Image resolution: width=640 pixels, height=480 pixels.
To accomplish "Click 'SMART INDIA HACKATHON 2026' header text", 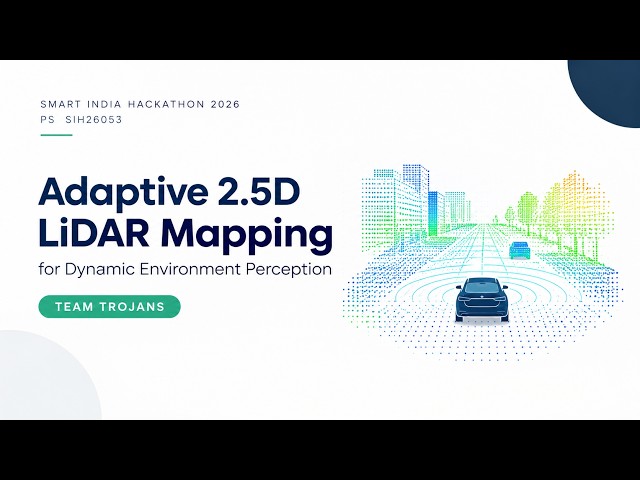I will tap(140, 104).
